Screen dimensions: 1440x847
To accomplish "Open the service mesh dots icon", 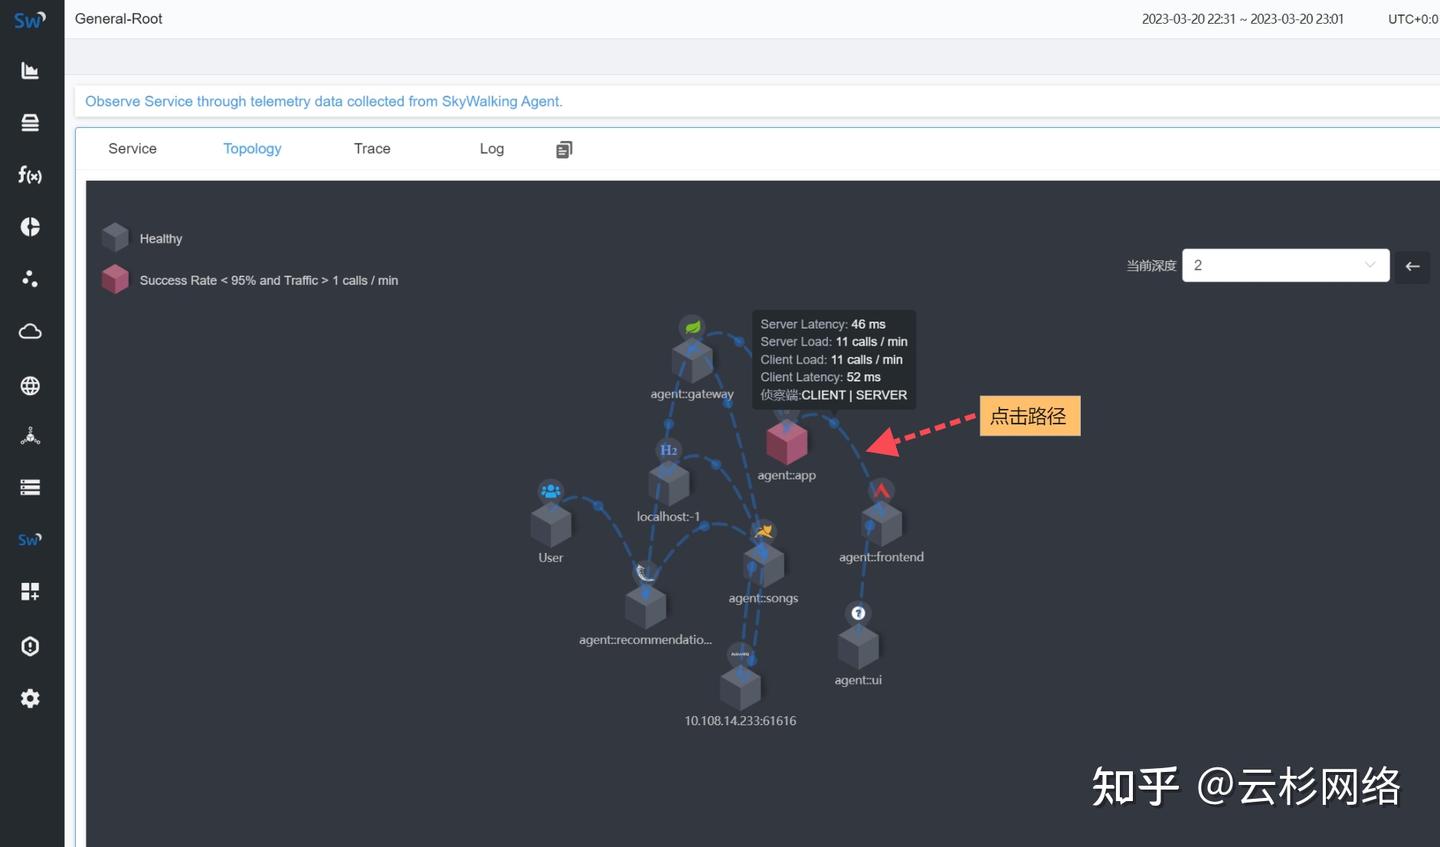I will pos(30,279).
